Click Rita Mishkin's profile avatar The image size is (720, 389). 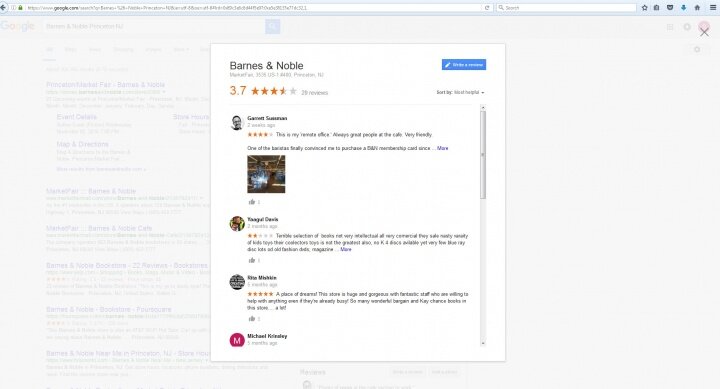(x=236, y=282)
